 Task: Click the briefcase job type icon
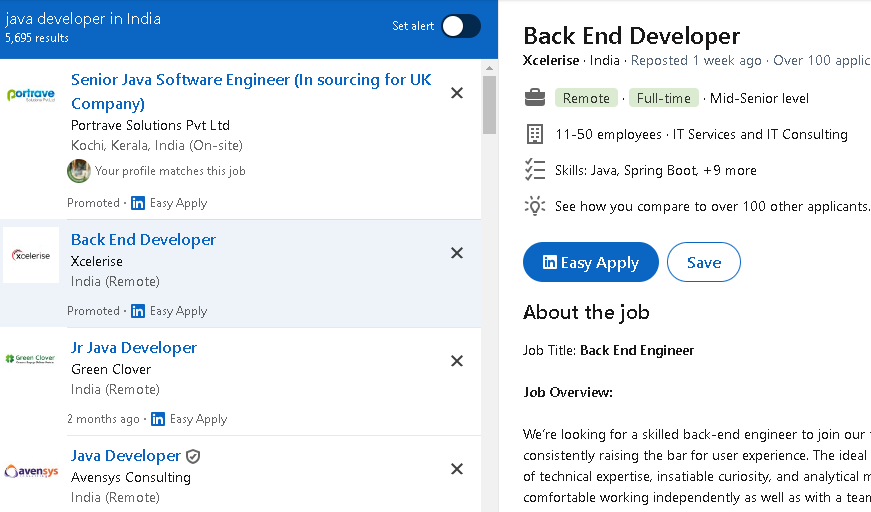(535, 98)
